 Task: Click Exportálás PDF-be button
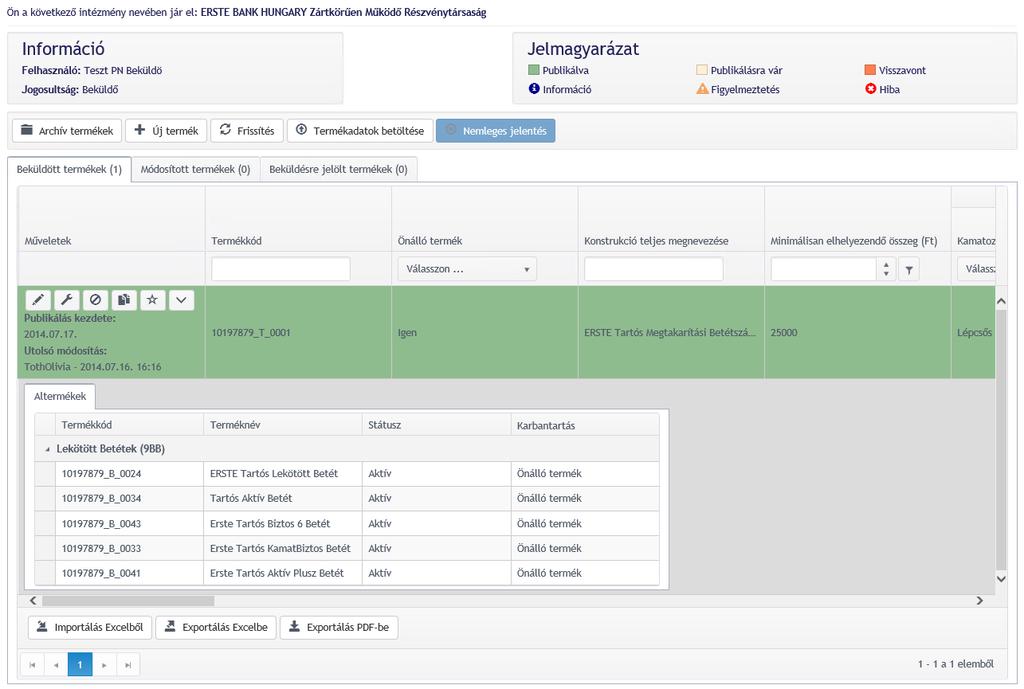[339, 627]
